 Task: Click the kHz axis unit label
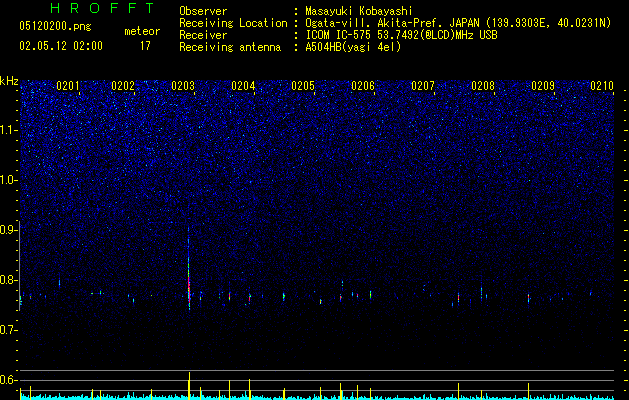(9, 81)
